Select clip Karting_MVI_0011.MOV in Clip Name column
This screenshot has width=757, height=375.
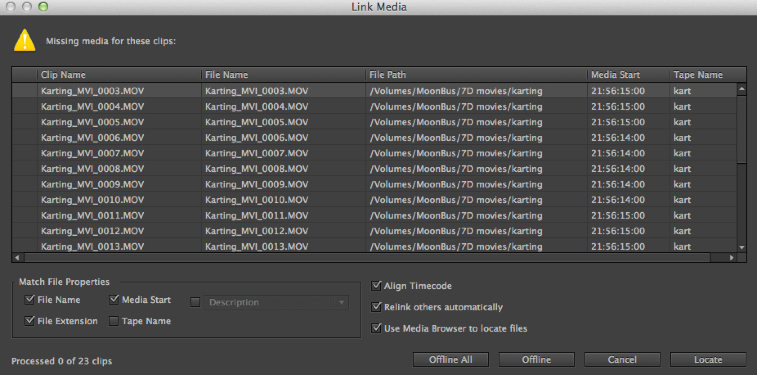click(92, 215)
